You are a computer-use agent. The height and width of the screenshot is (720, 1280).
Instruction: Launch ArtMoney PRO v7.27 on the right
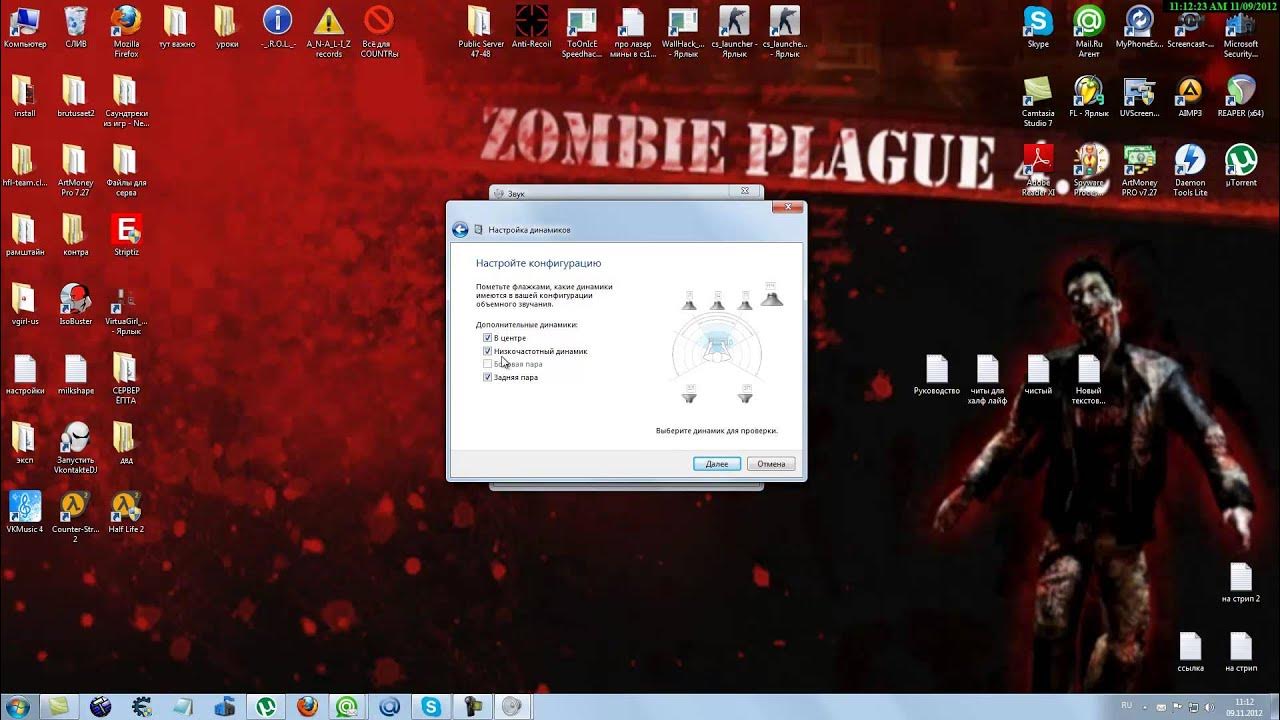(x=1139, y=170)
